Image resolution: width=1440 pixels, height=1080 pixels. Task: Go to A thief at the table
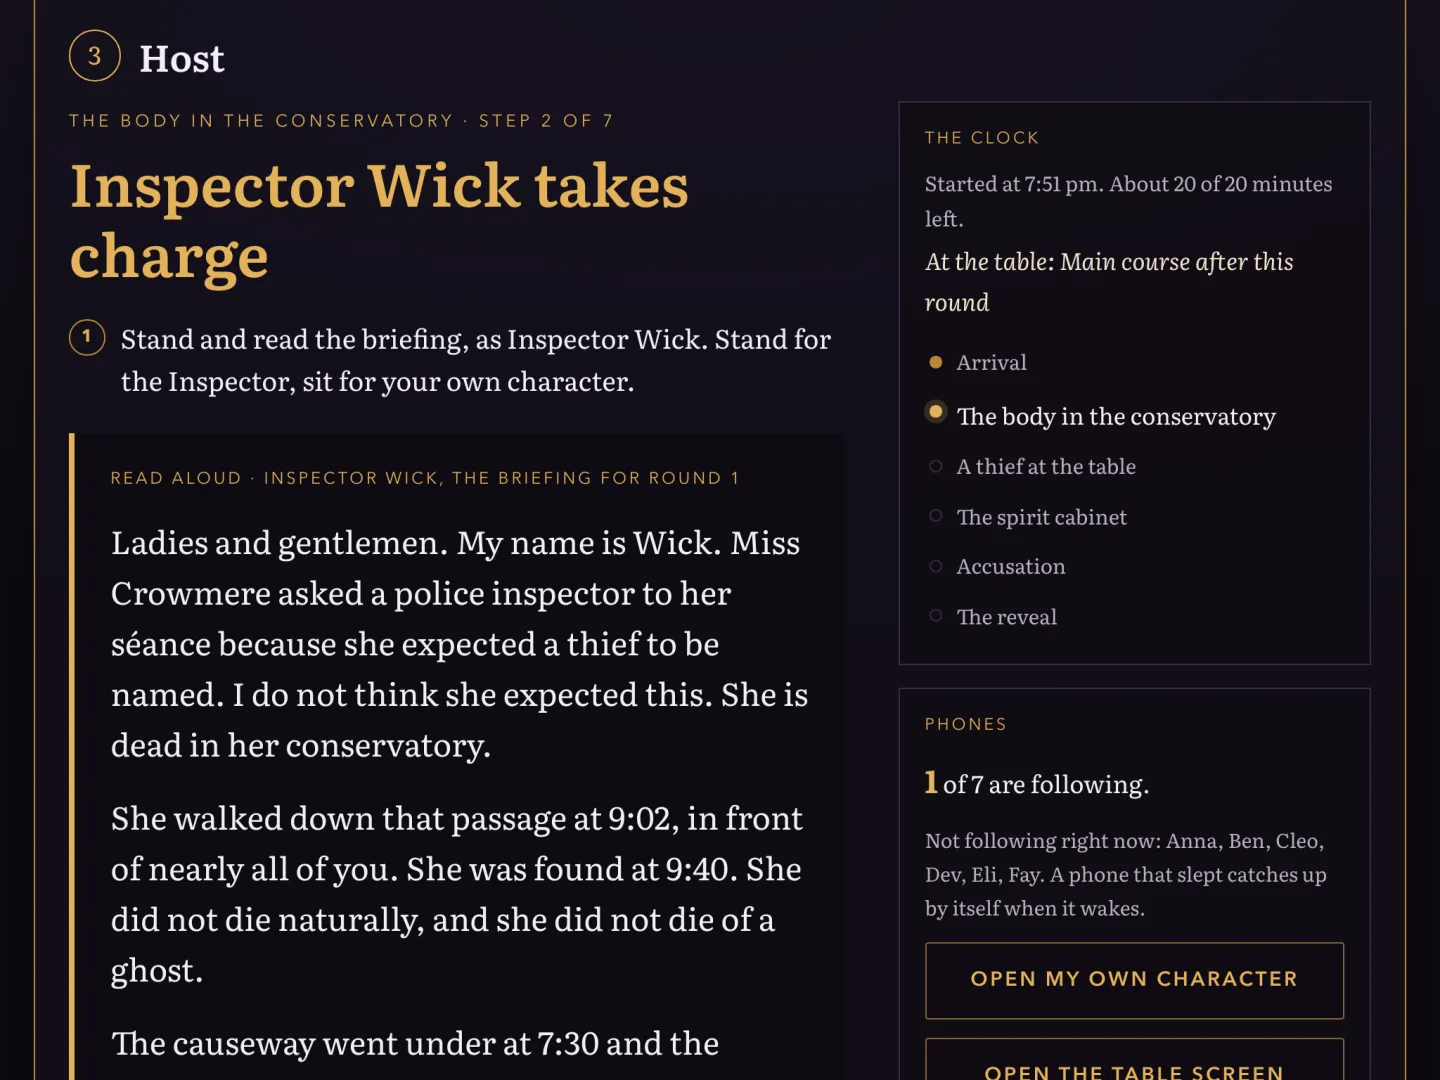[1046, 467]
